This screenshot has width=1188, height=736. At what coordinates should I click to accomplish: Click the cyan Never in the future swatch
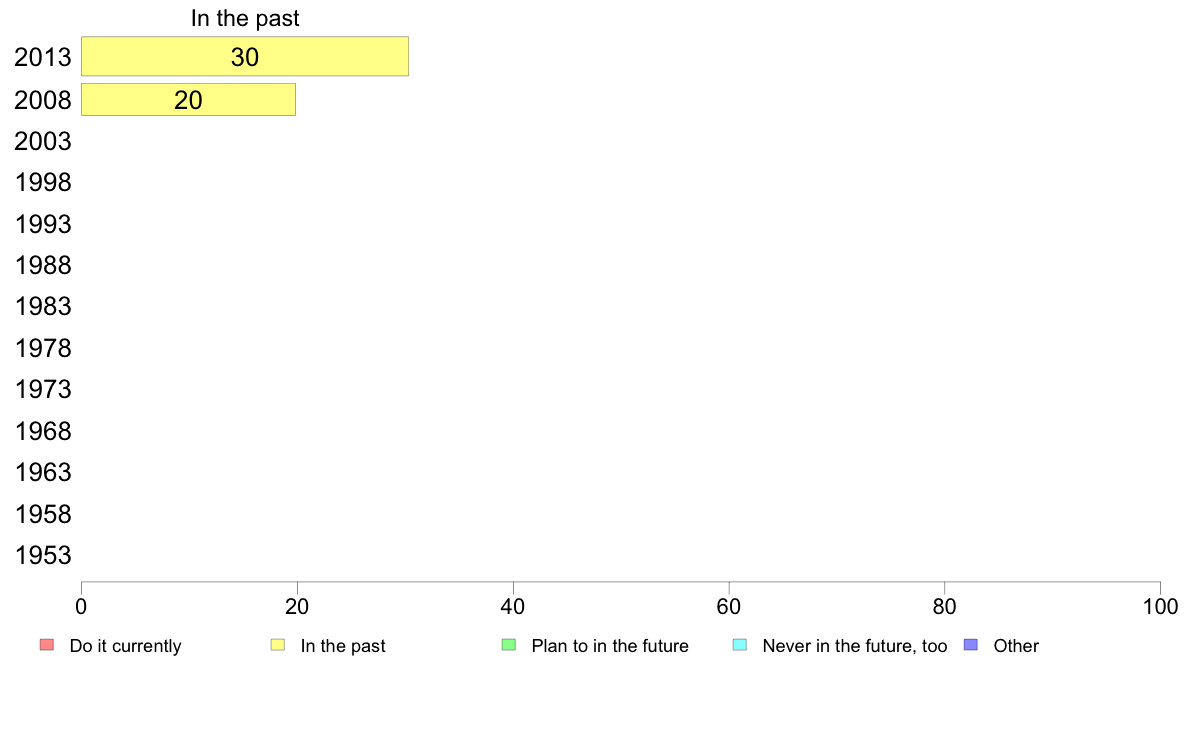(x=740, y=645)
